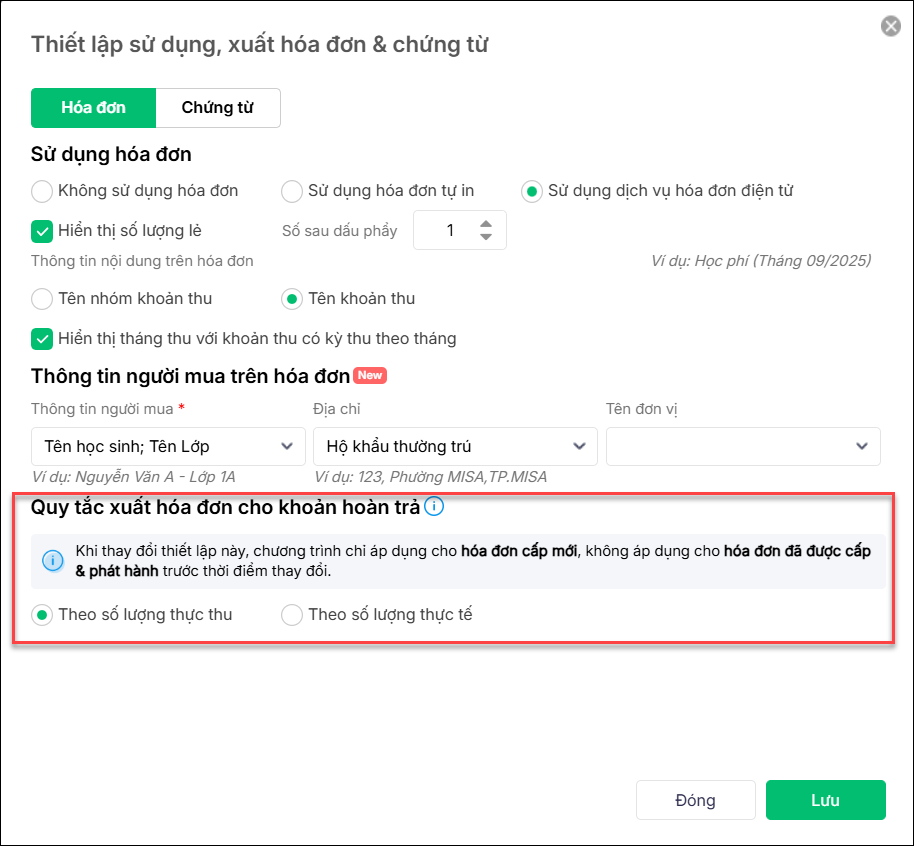914x846 pixels.
Task: Click the "Đóng" button
Action: tap(695, 800)
